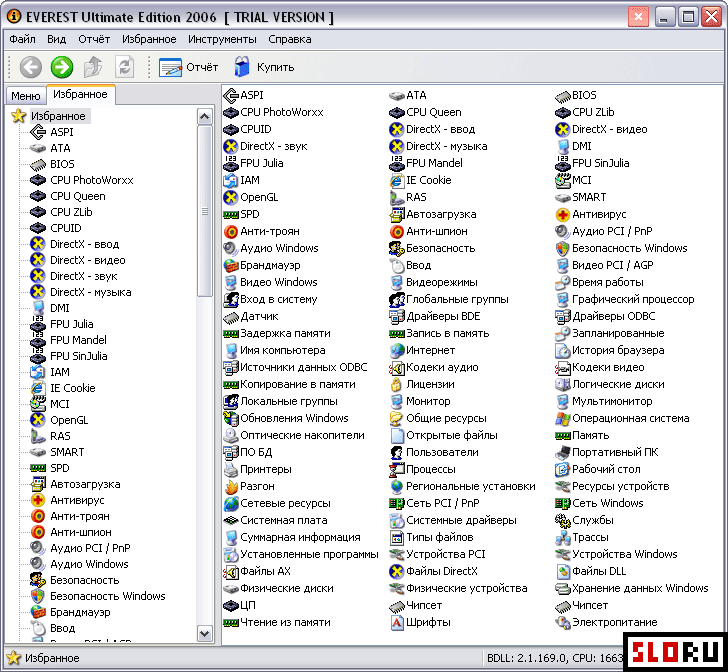This screenshot has height=672, width=728.
Task: Select Автозагрузка in the left tree
Action: [x=85, y=484]
